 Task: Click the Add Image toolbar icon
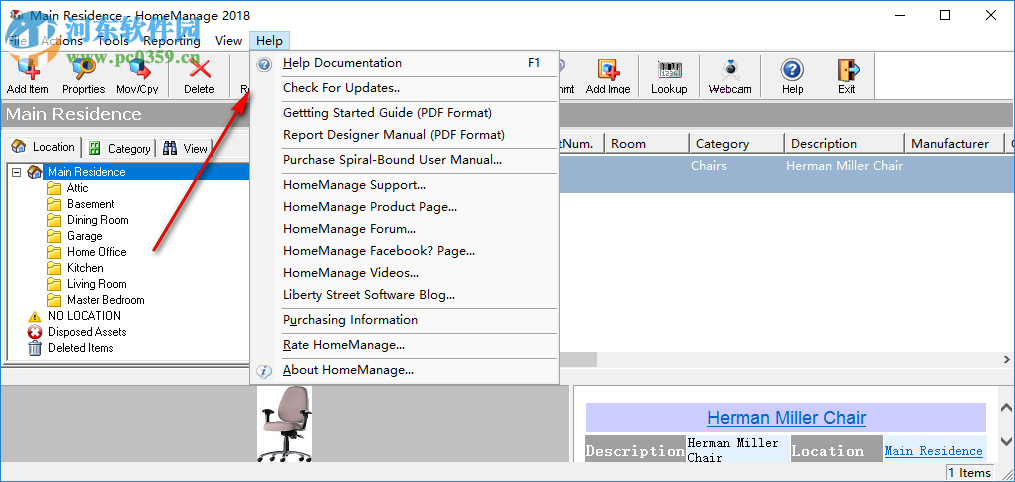pos(608,76)
